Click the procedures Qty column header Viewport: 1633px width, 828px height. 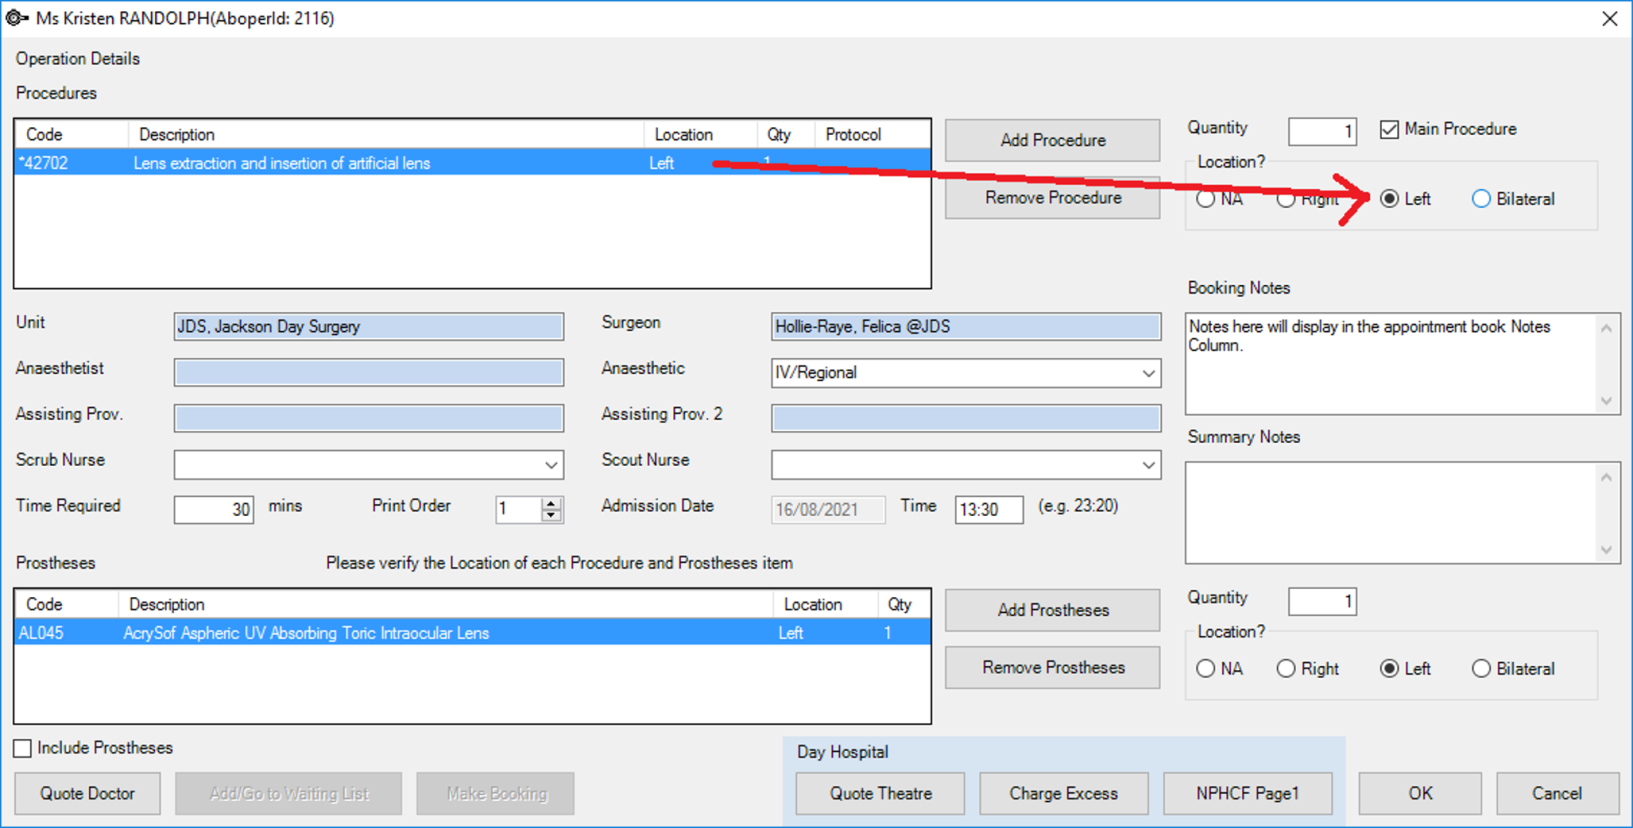[x=786, y=135]
